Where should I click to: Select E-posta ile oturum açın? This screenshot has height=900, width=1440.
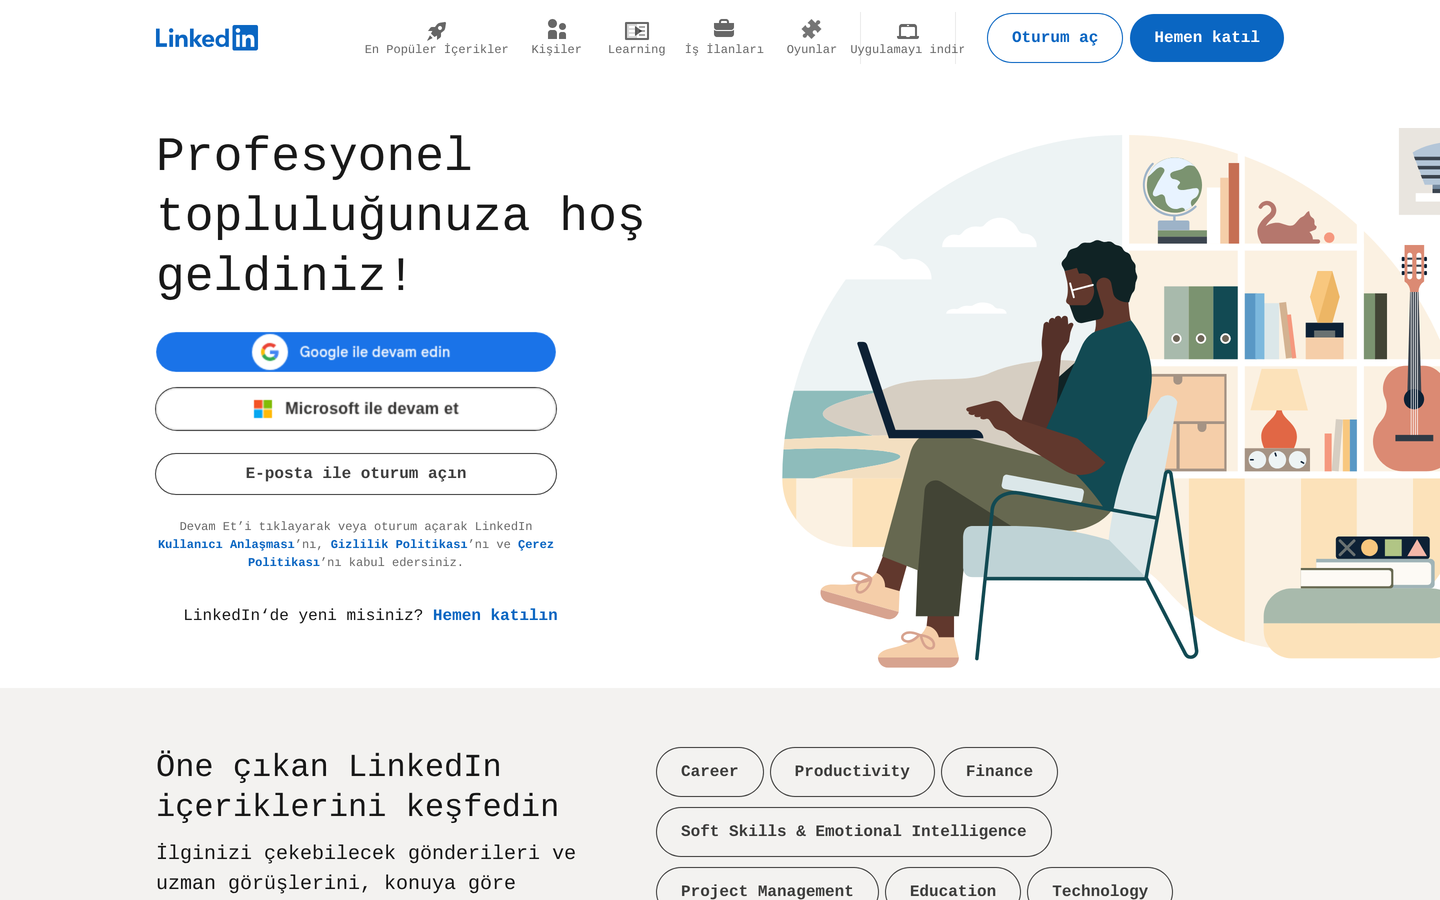click(x=356, y=474)
